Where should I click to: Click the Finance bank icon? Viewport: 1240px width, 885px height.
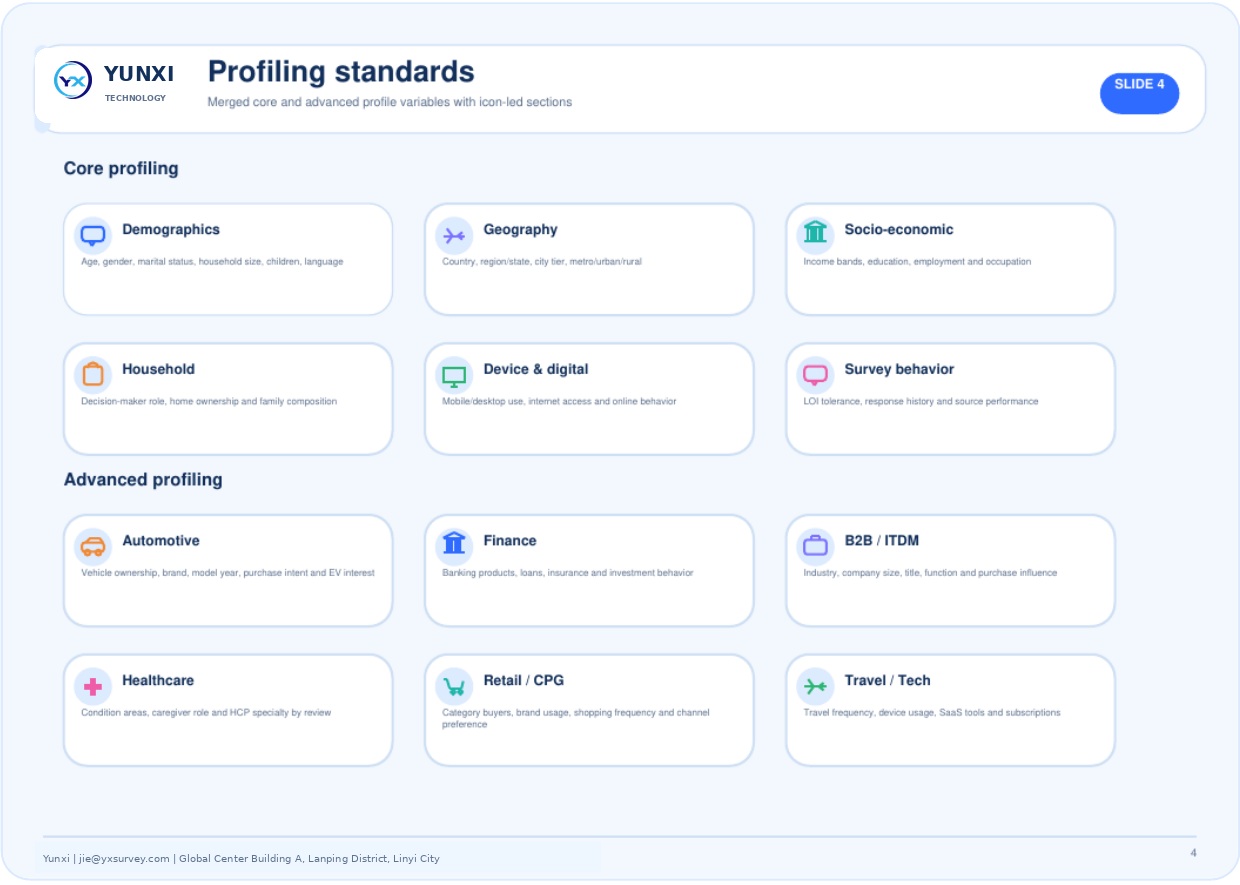[x=454, y=544]
